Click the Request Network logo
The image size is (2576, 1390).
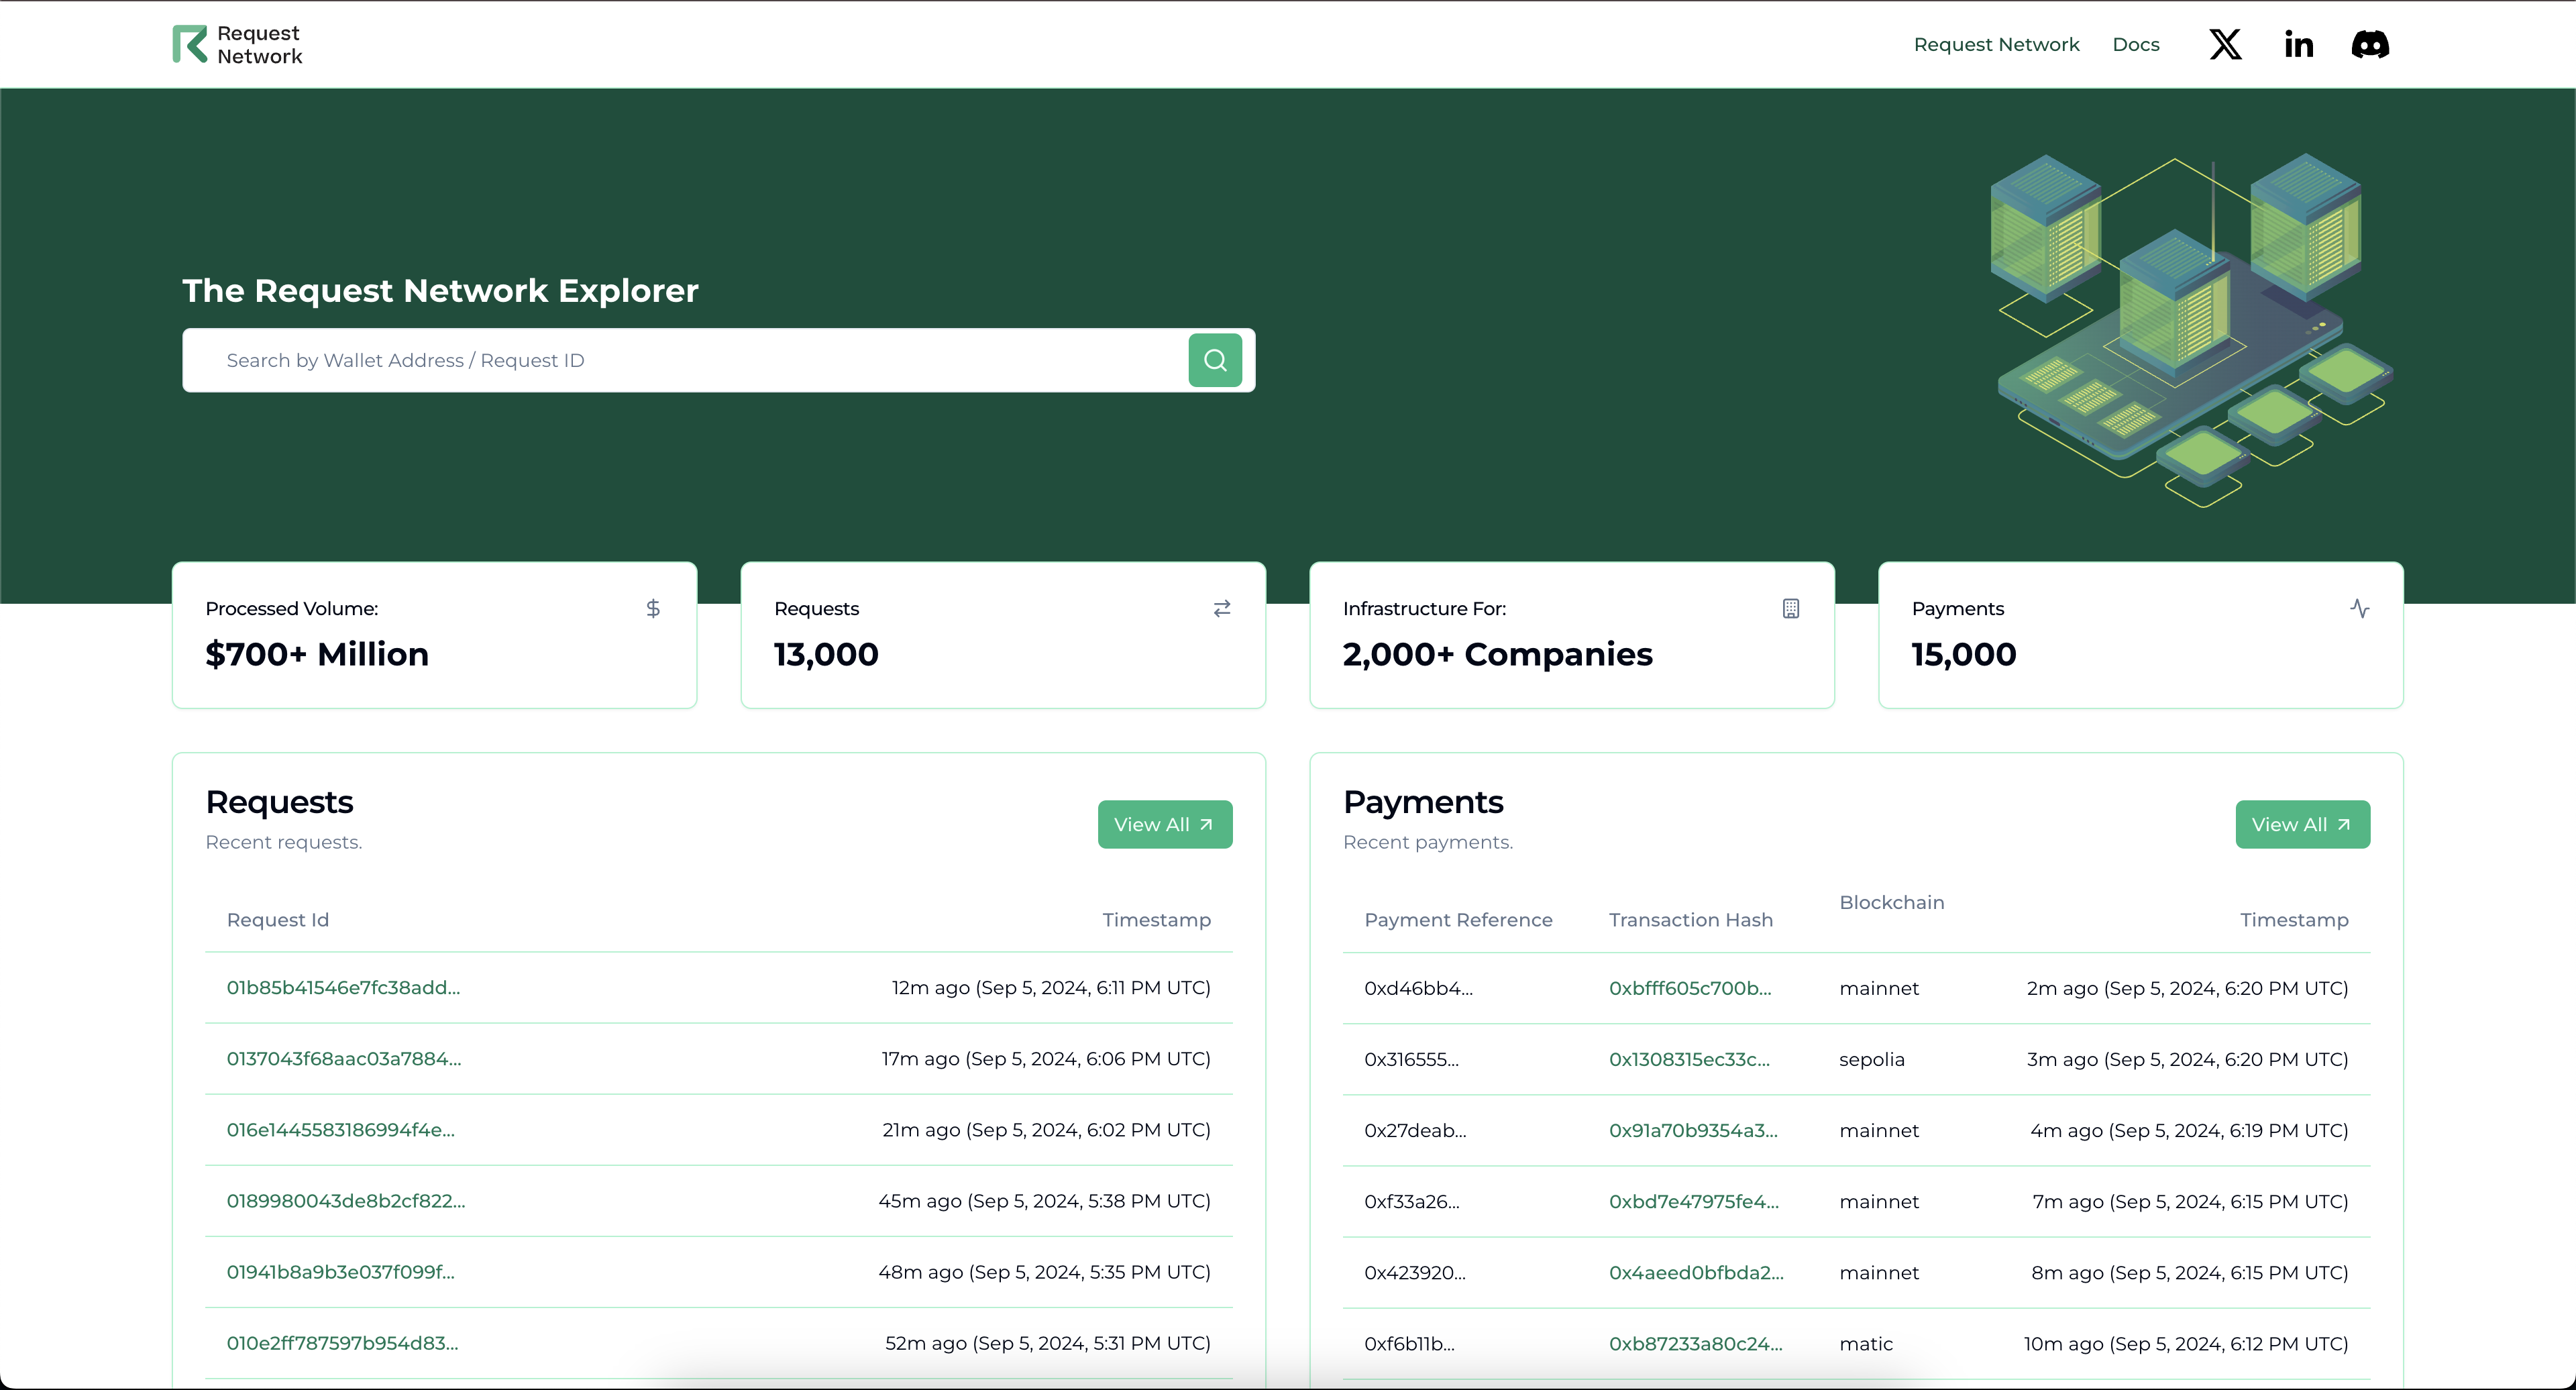pyautogui.click(x=237, y=45)
